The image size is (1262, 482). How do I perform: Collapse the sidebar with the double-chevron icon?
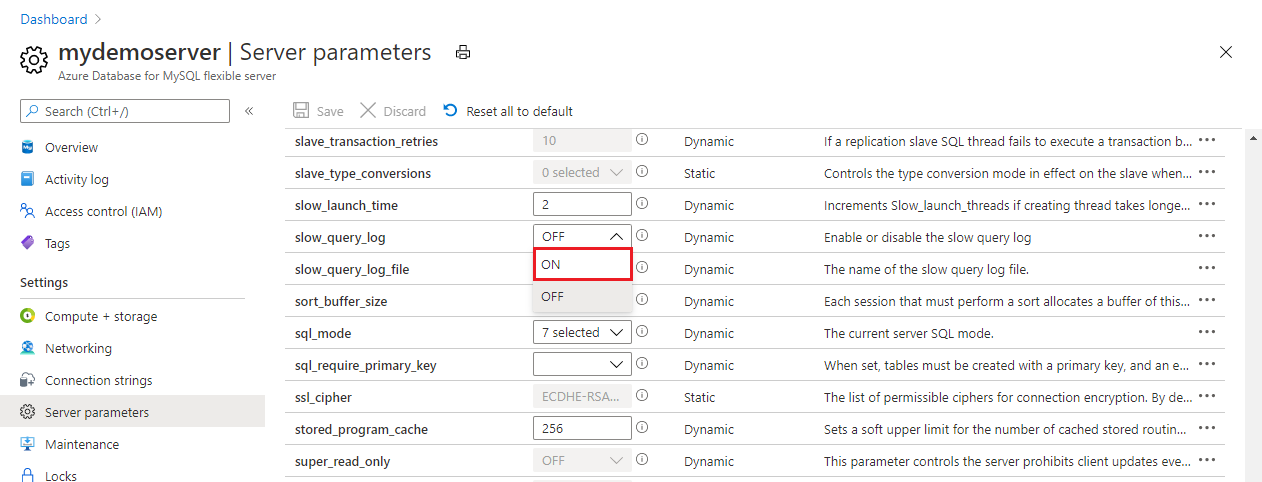pos(249,111)
